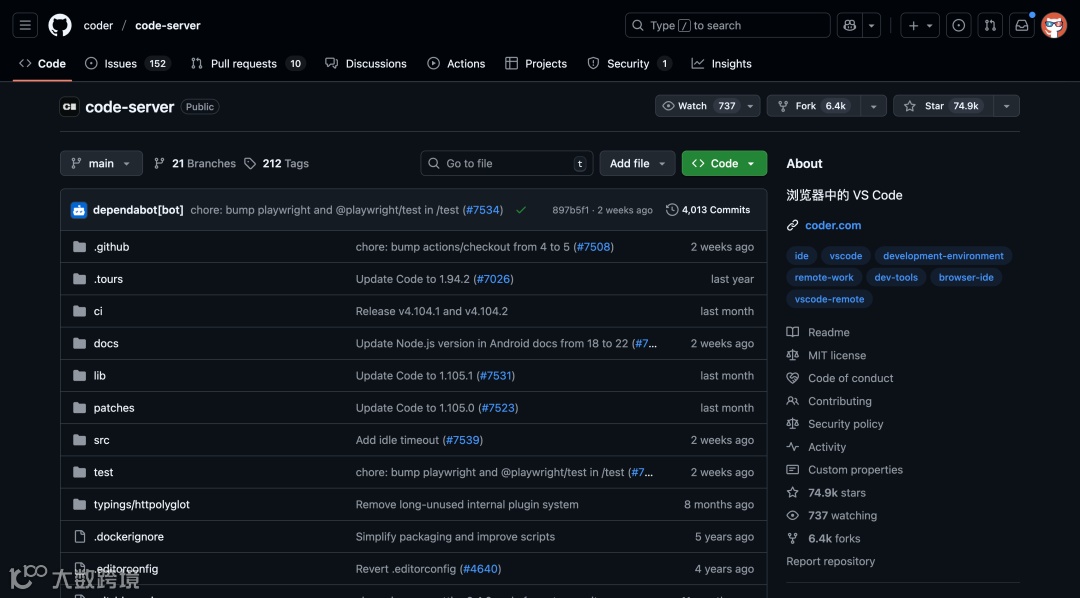Switch to the Discussions tab
The height and width of the screenshot is (598, 1080).
tap(366, 63)
